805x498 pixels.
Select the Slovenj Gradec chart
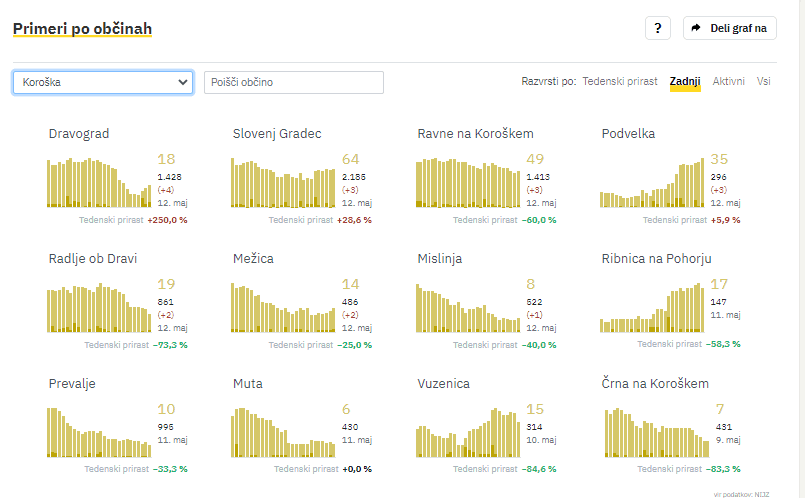[283, 182]
